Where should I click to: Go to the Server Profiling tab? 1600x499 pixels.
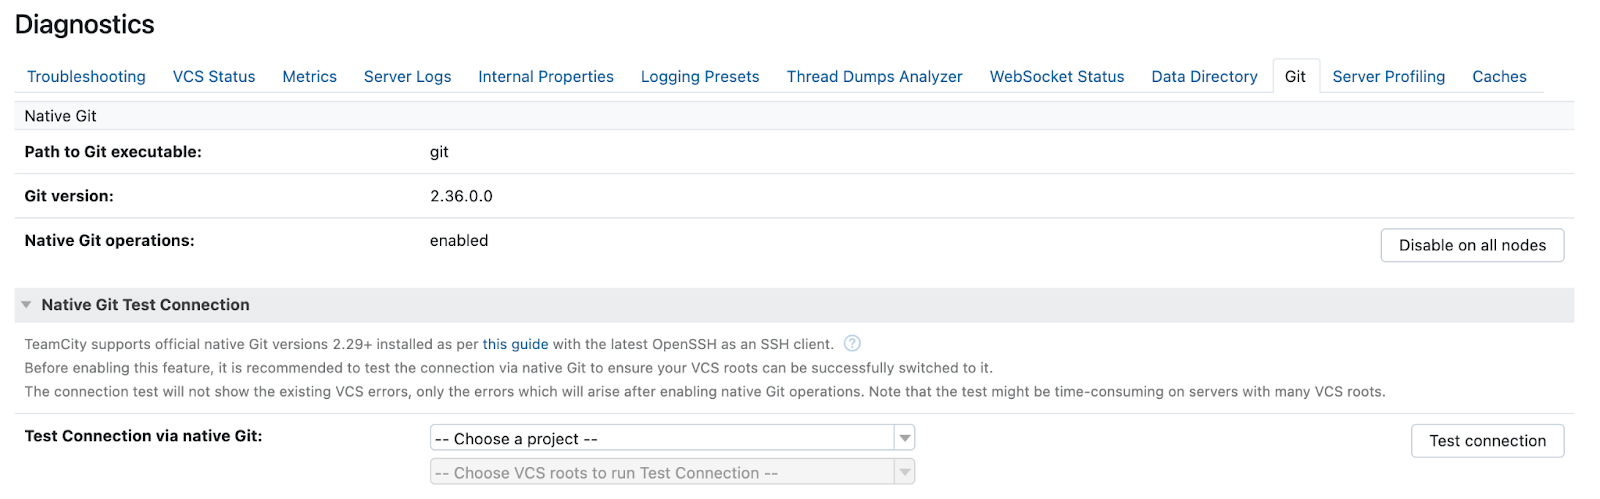pos(1388,76)
